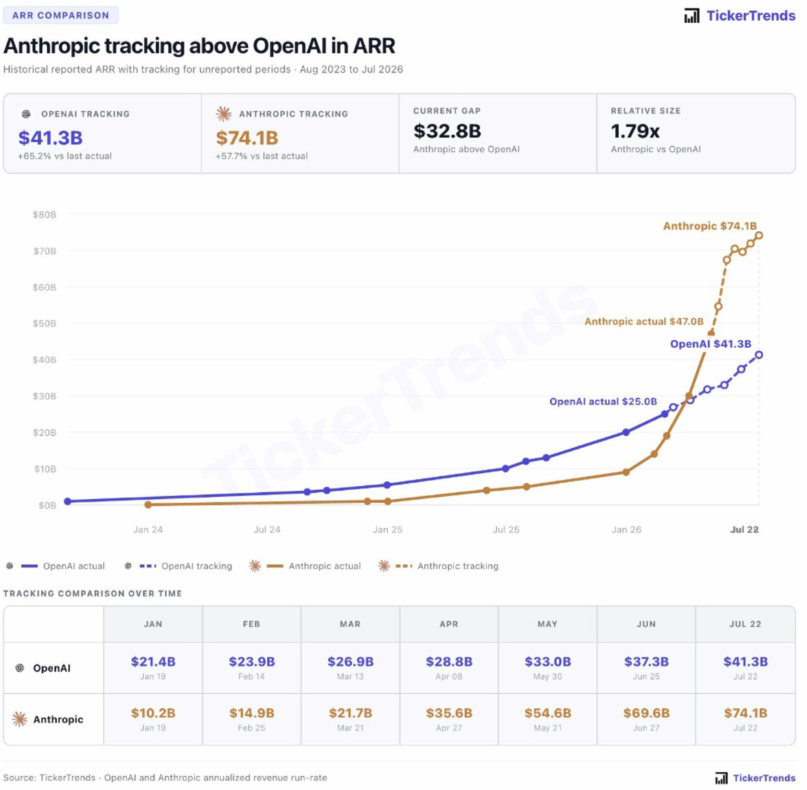Click Anthropic $35.6B April cell
This screenshot has width=807, height=790.
click(449, 719)
